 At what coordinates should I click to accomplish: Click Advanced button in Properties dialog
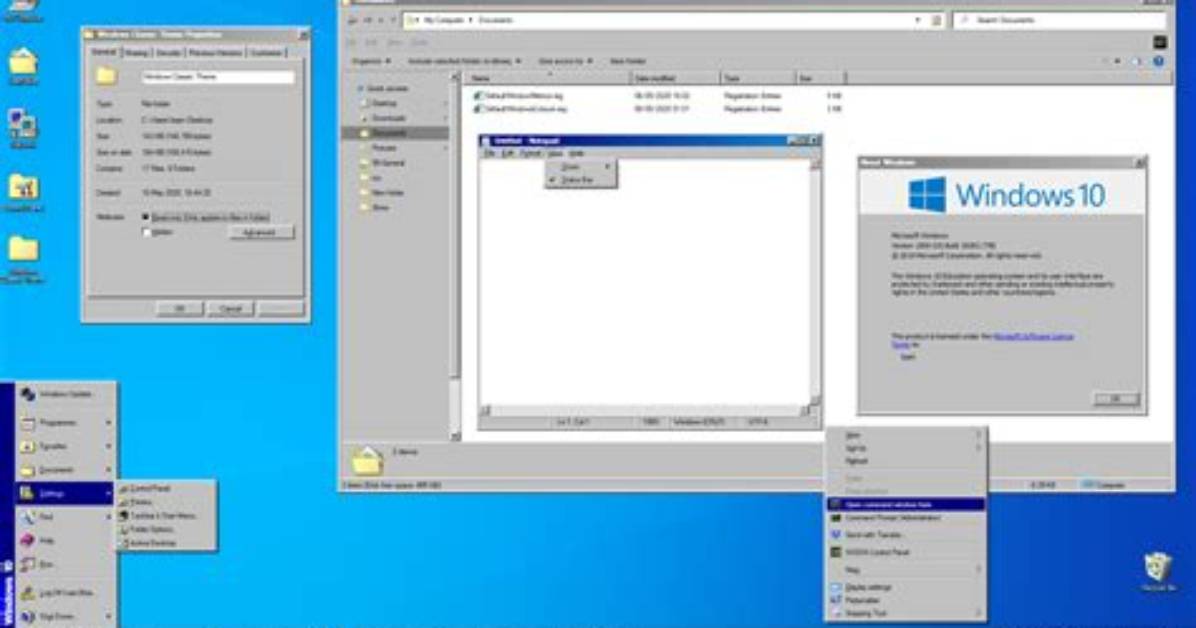point(260,233)
